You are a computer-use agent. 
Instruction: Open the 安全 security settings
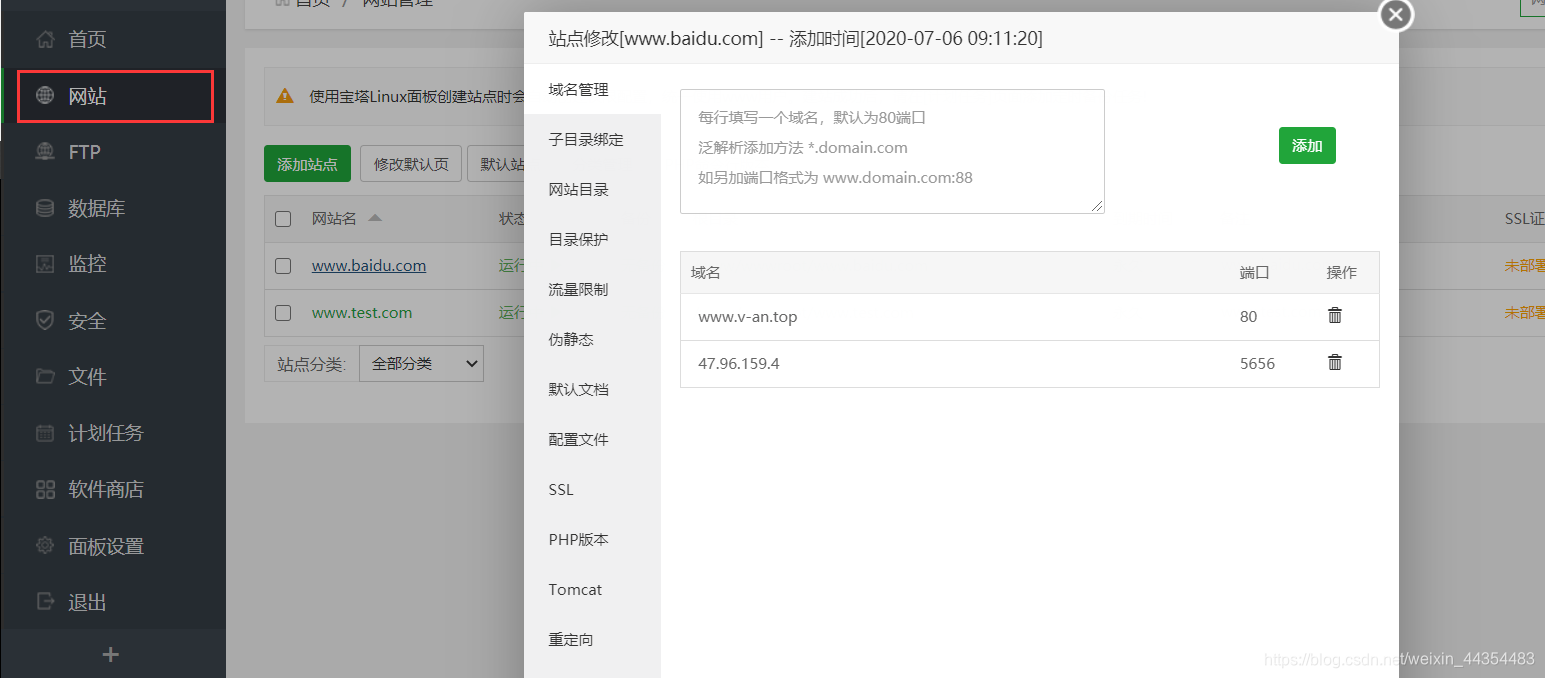[85, 320]
